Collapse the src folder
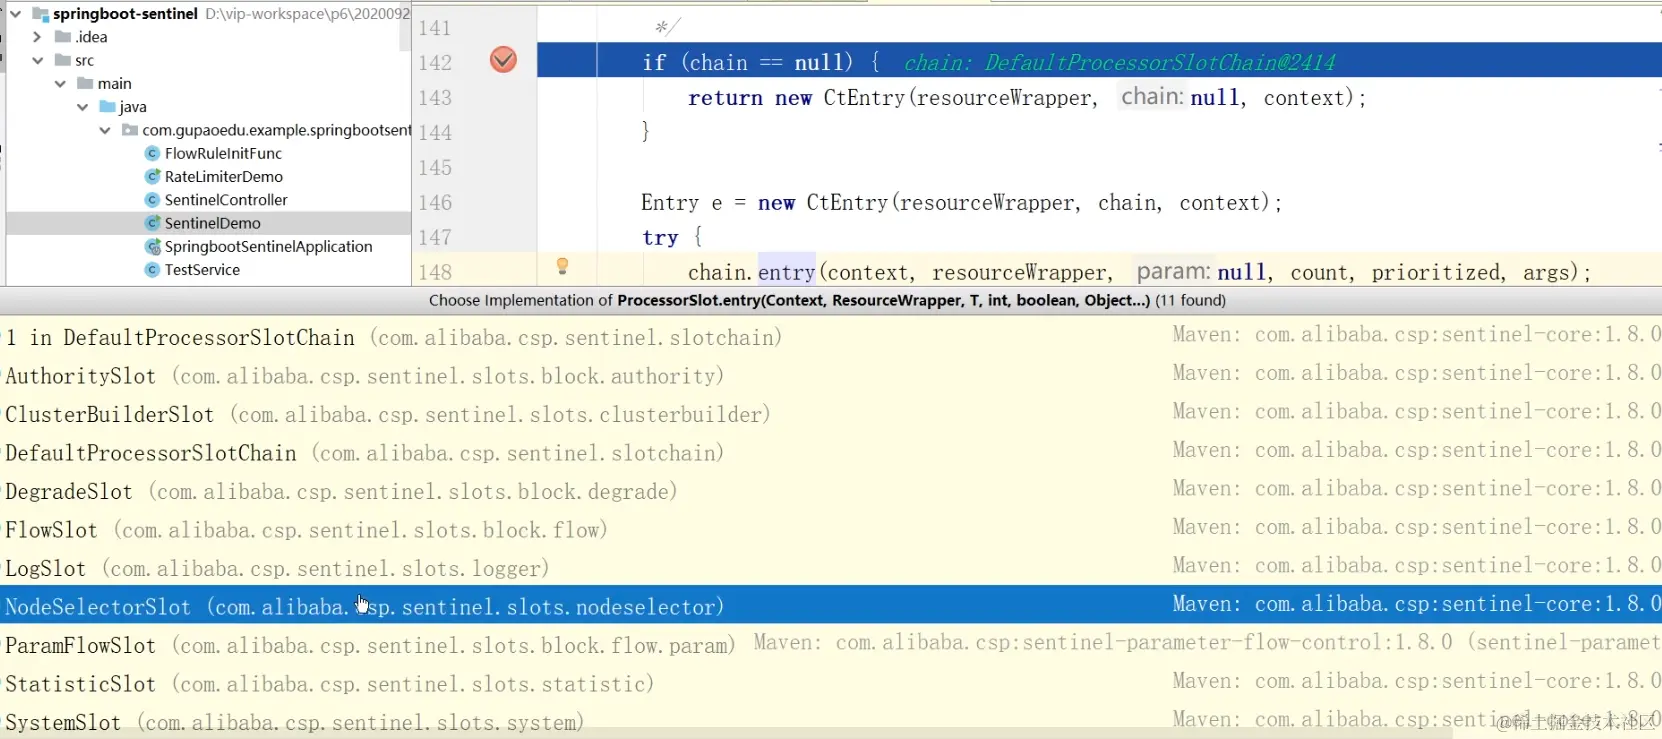 click(37, 60)
